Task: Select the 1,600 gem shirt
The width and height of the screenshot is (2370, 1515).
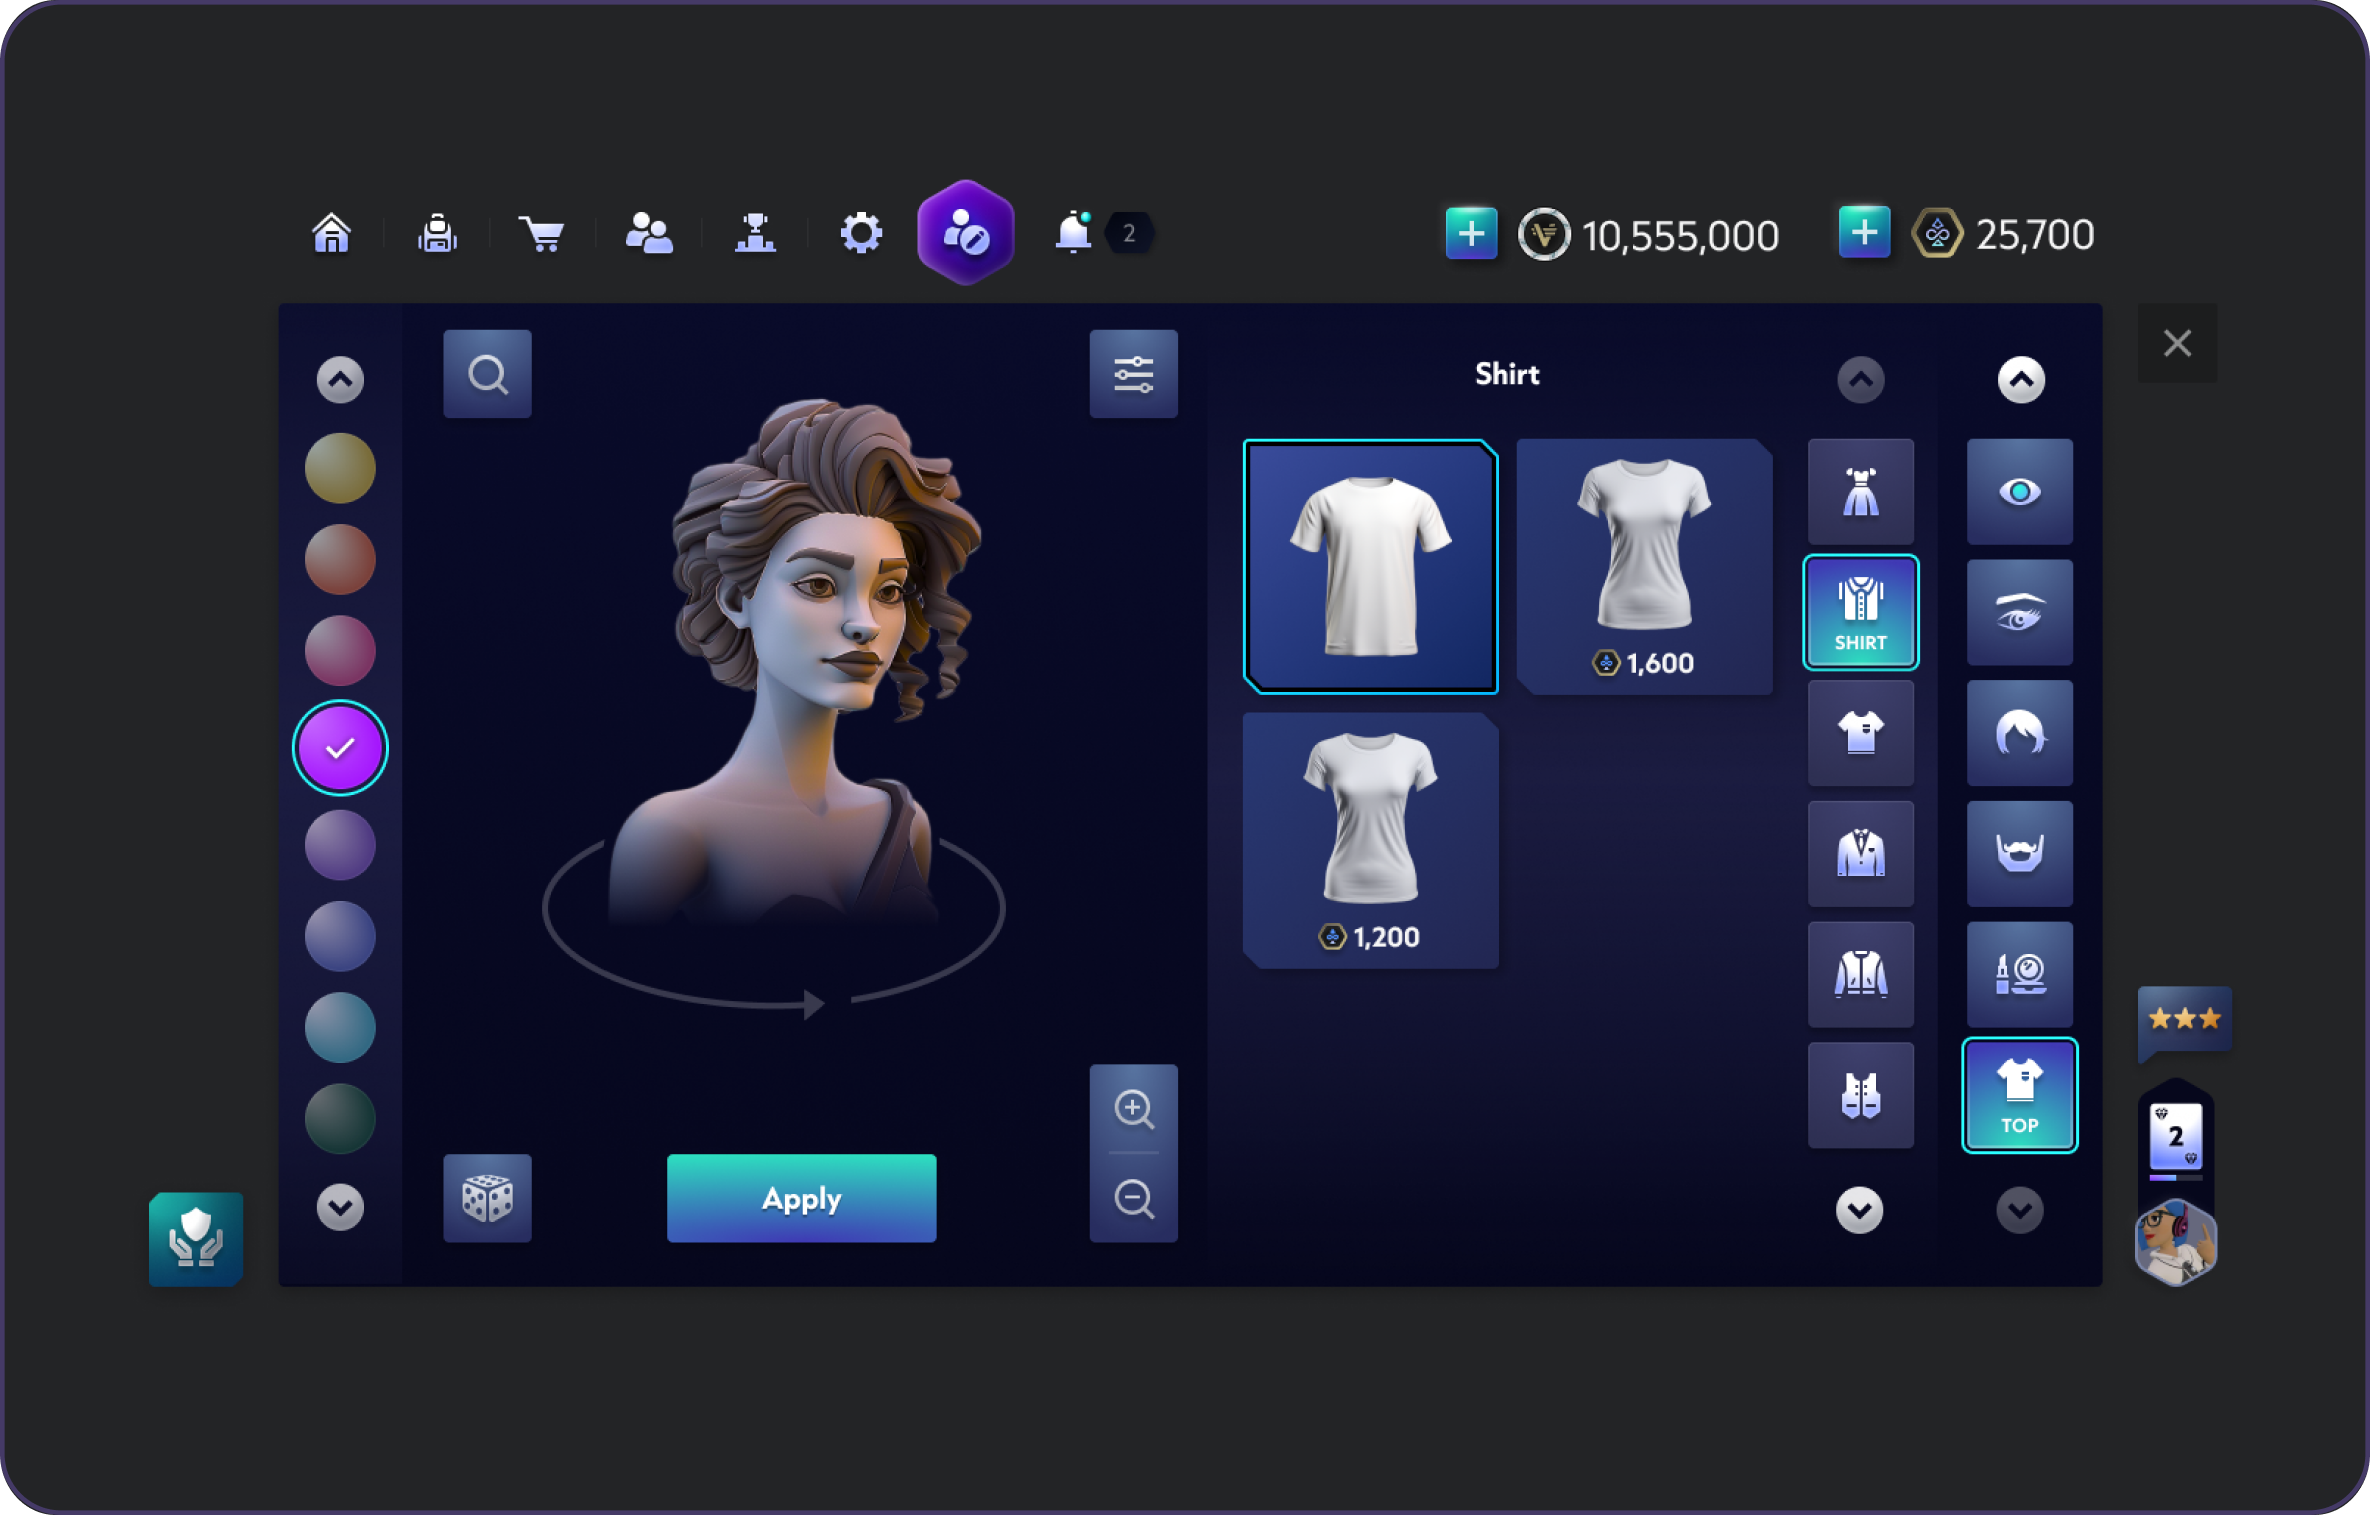Action: (x=1644, y=566)
